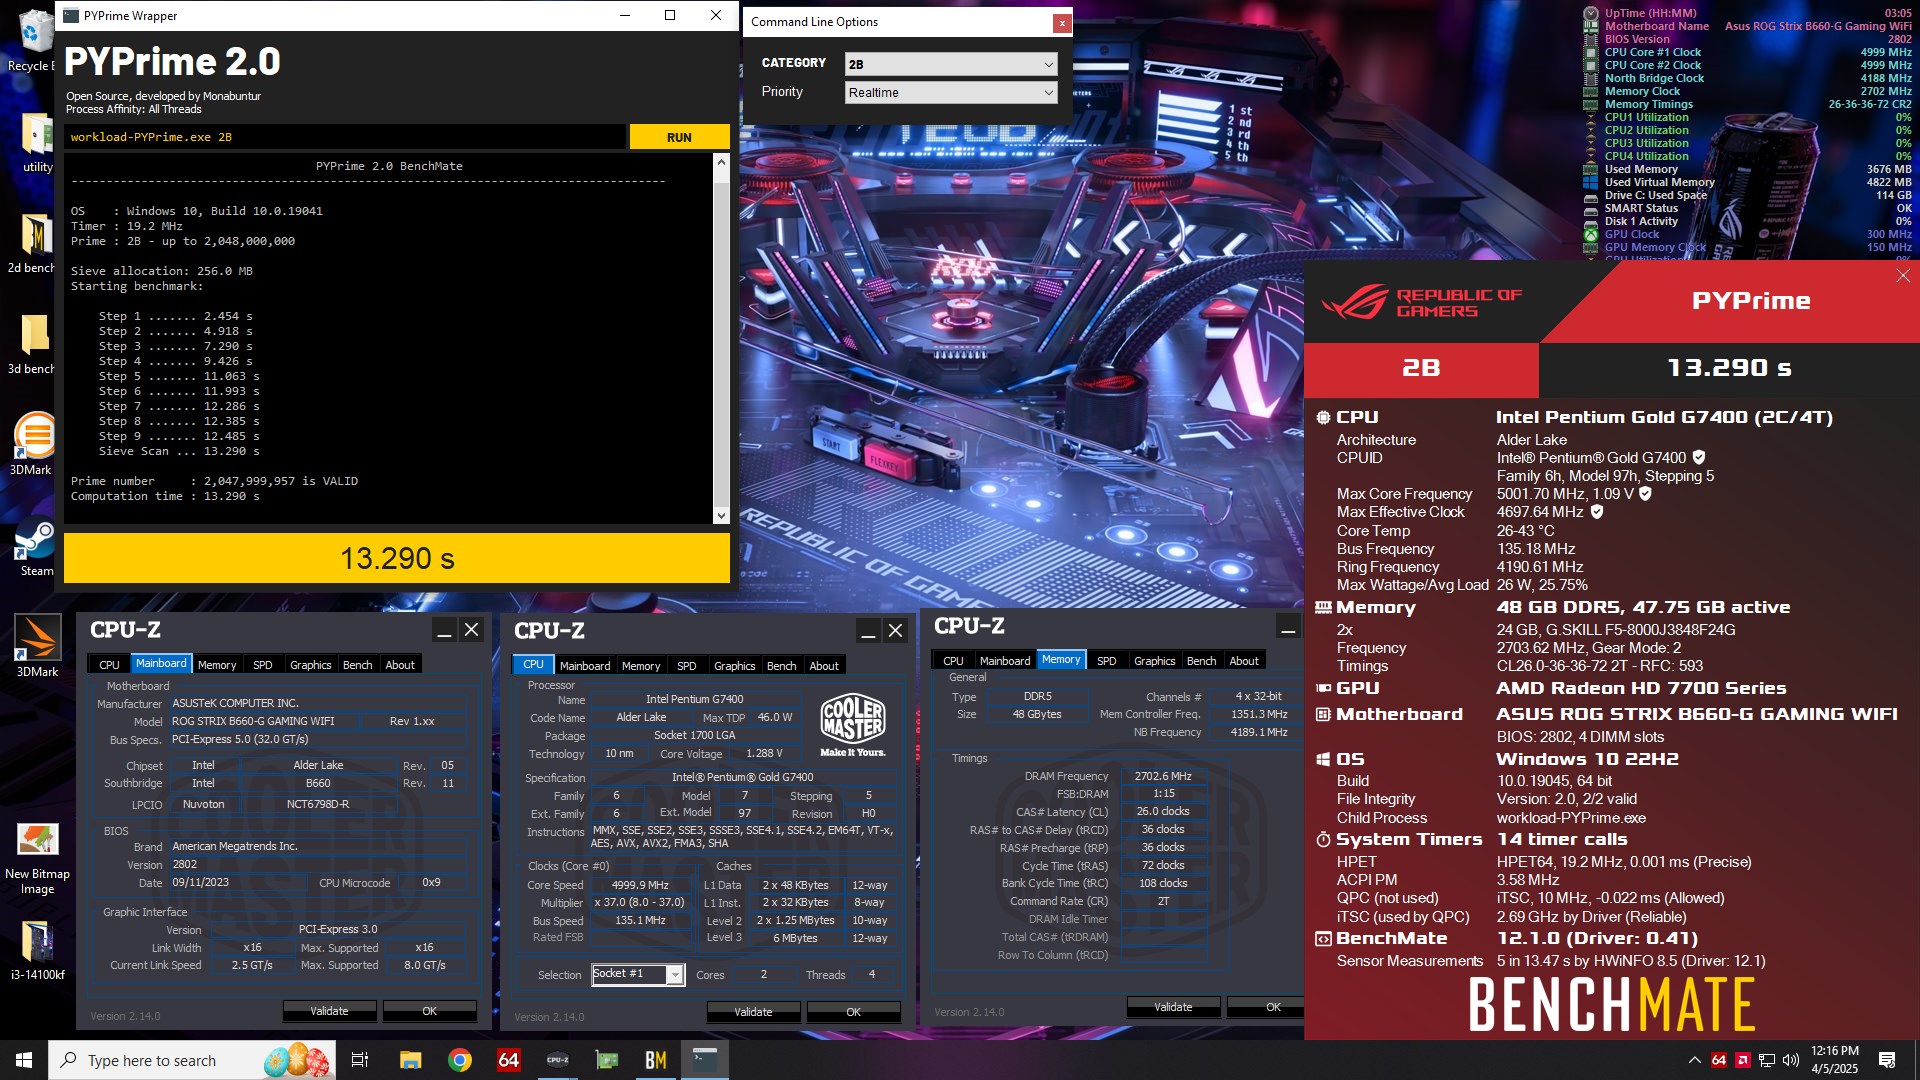The image size is (1920, 1080).
Task: Click Validate in middle CPU-Z window
Action: click(753, 1012)
